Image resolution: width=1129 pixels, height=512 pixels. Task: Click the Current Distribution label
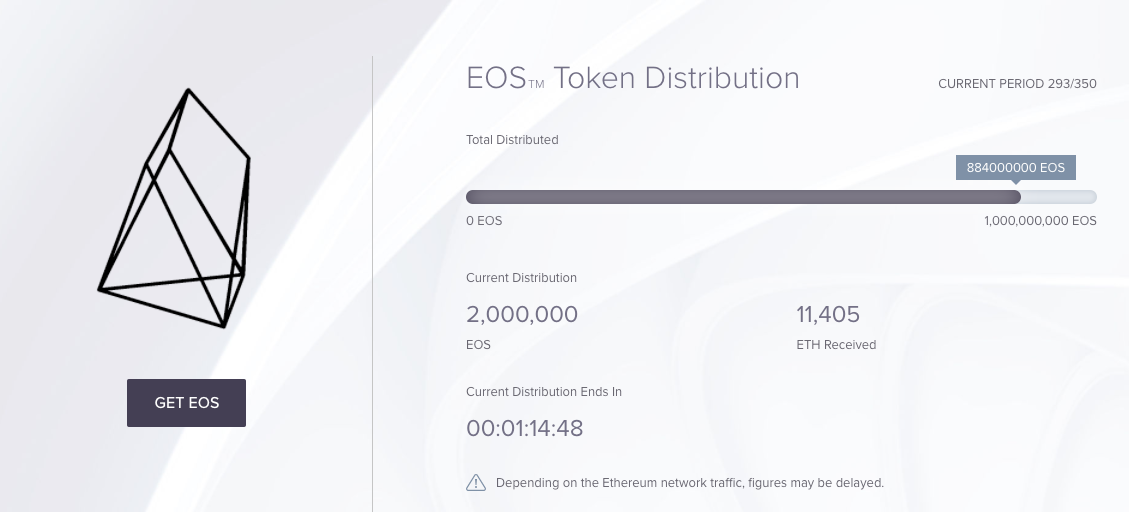tap(521, 278)
